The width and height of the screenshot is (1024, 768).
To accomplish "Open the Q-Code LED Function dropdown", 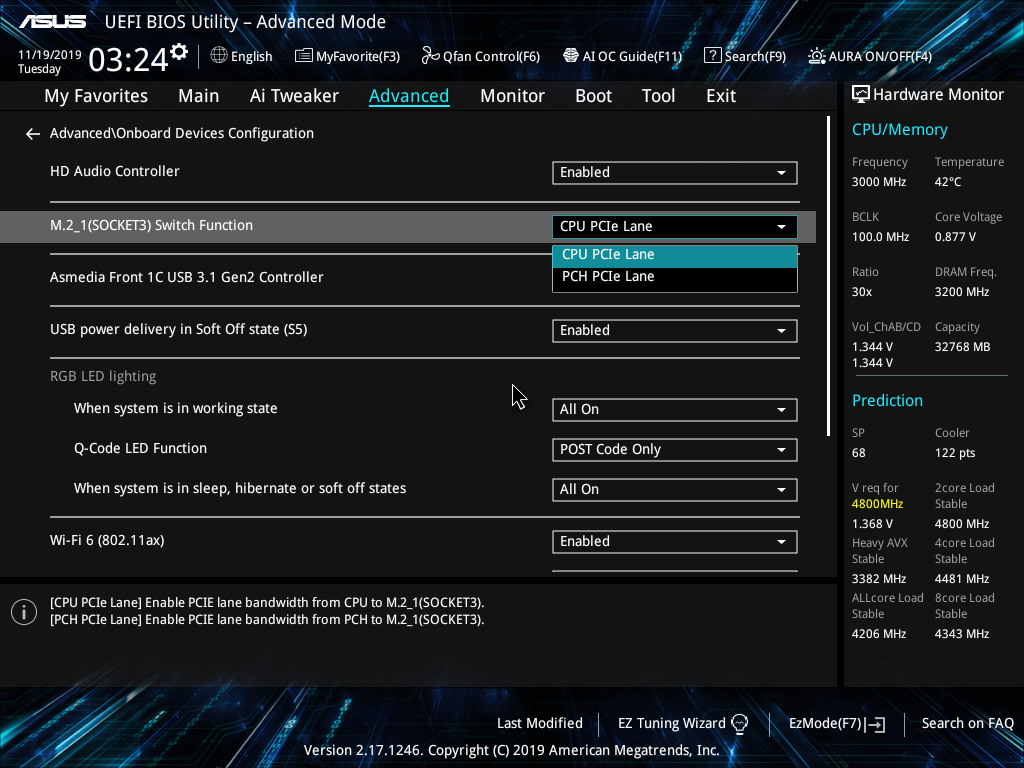I will point(675,450).
